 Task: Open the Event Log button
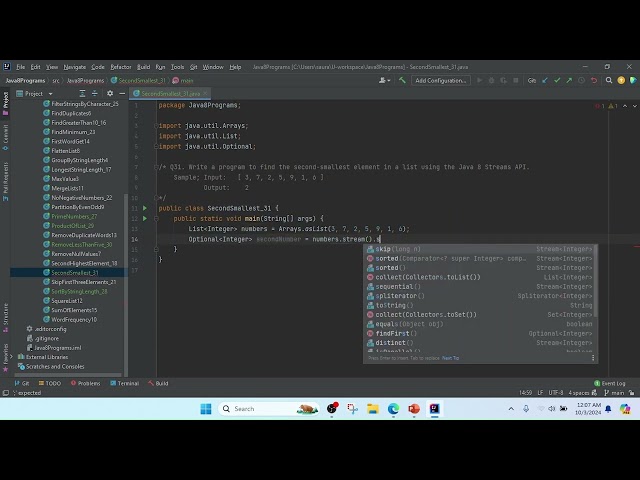610,383
